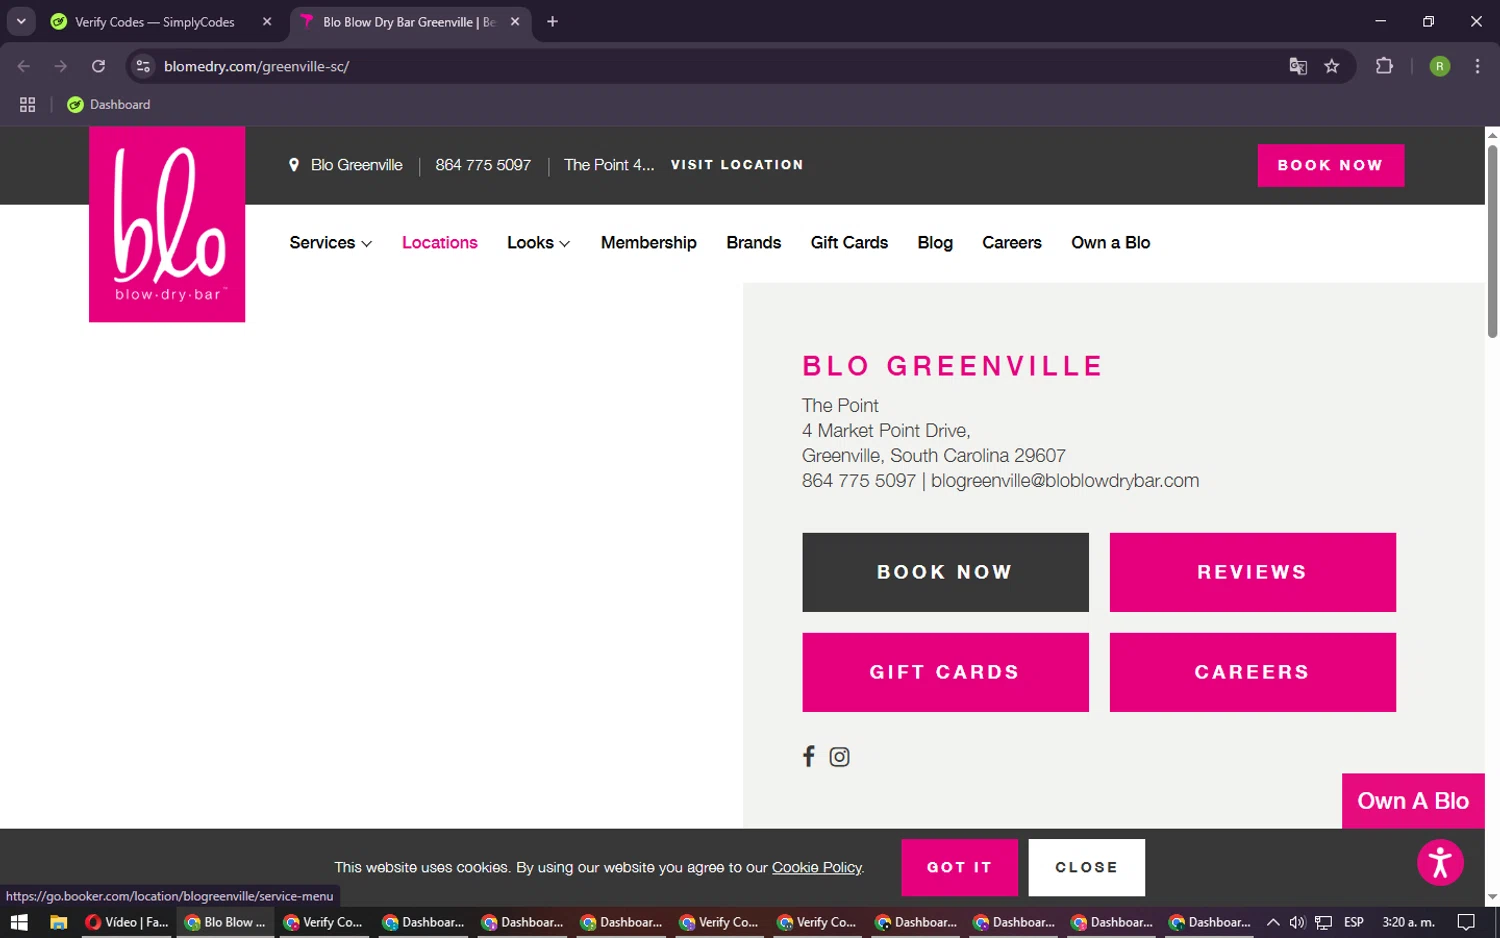Viewport: 1500px width, 938px height.
Task: Open the ESP language indicator
Action: [1354, 922]
